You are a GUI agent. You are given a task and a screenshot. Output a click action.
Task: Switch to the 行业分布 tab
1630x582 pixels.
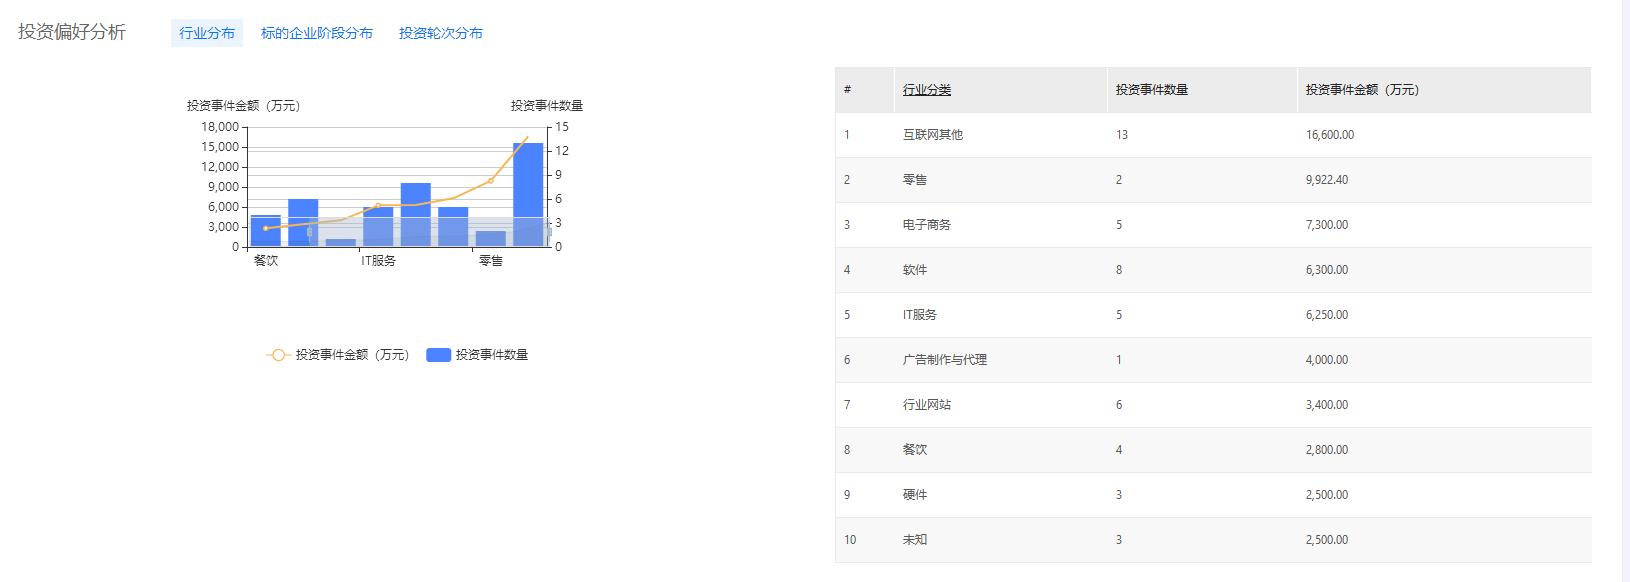coord(207,33)
